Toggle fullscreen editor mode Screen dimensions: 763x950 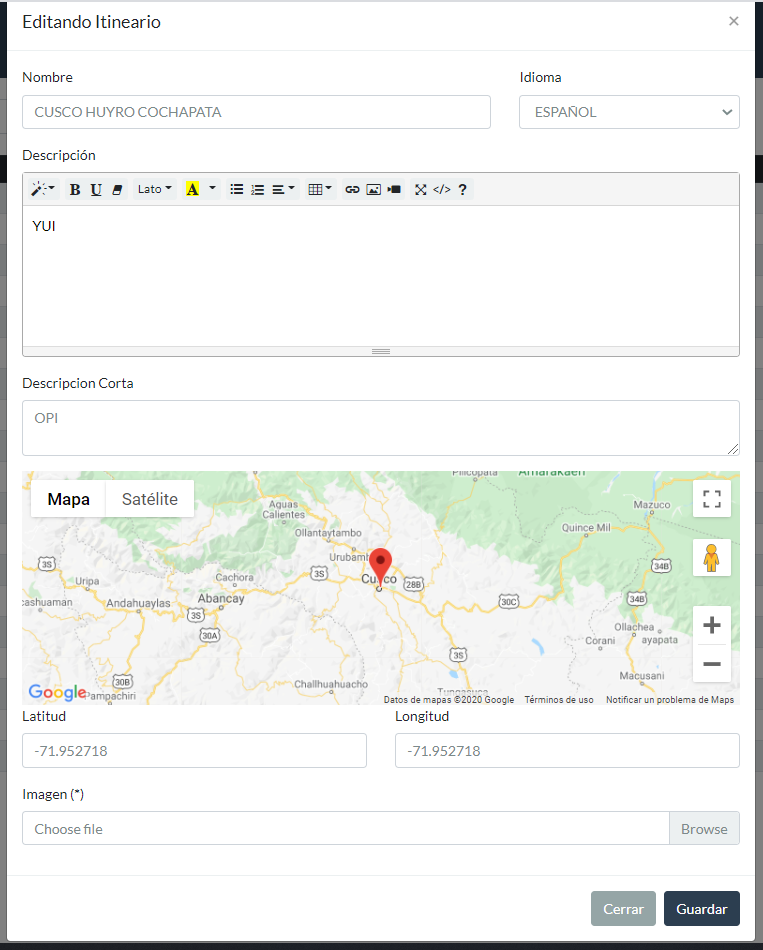click(421, 189)
